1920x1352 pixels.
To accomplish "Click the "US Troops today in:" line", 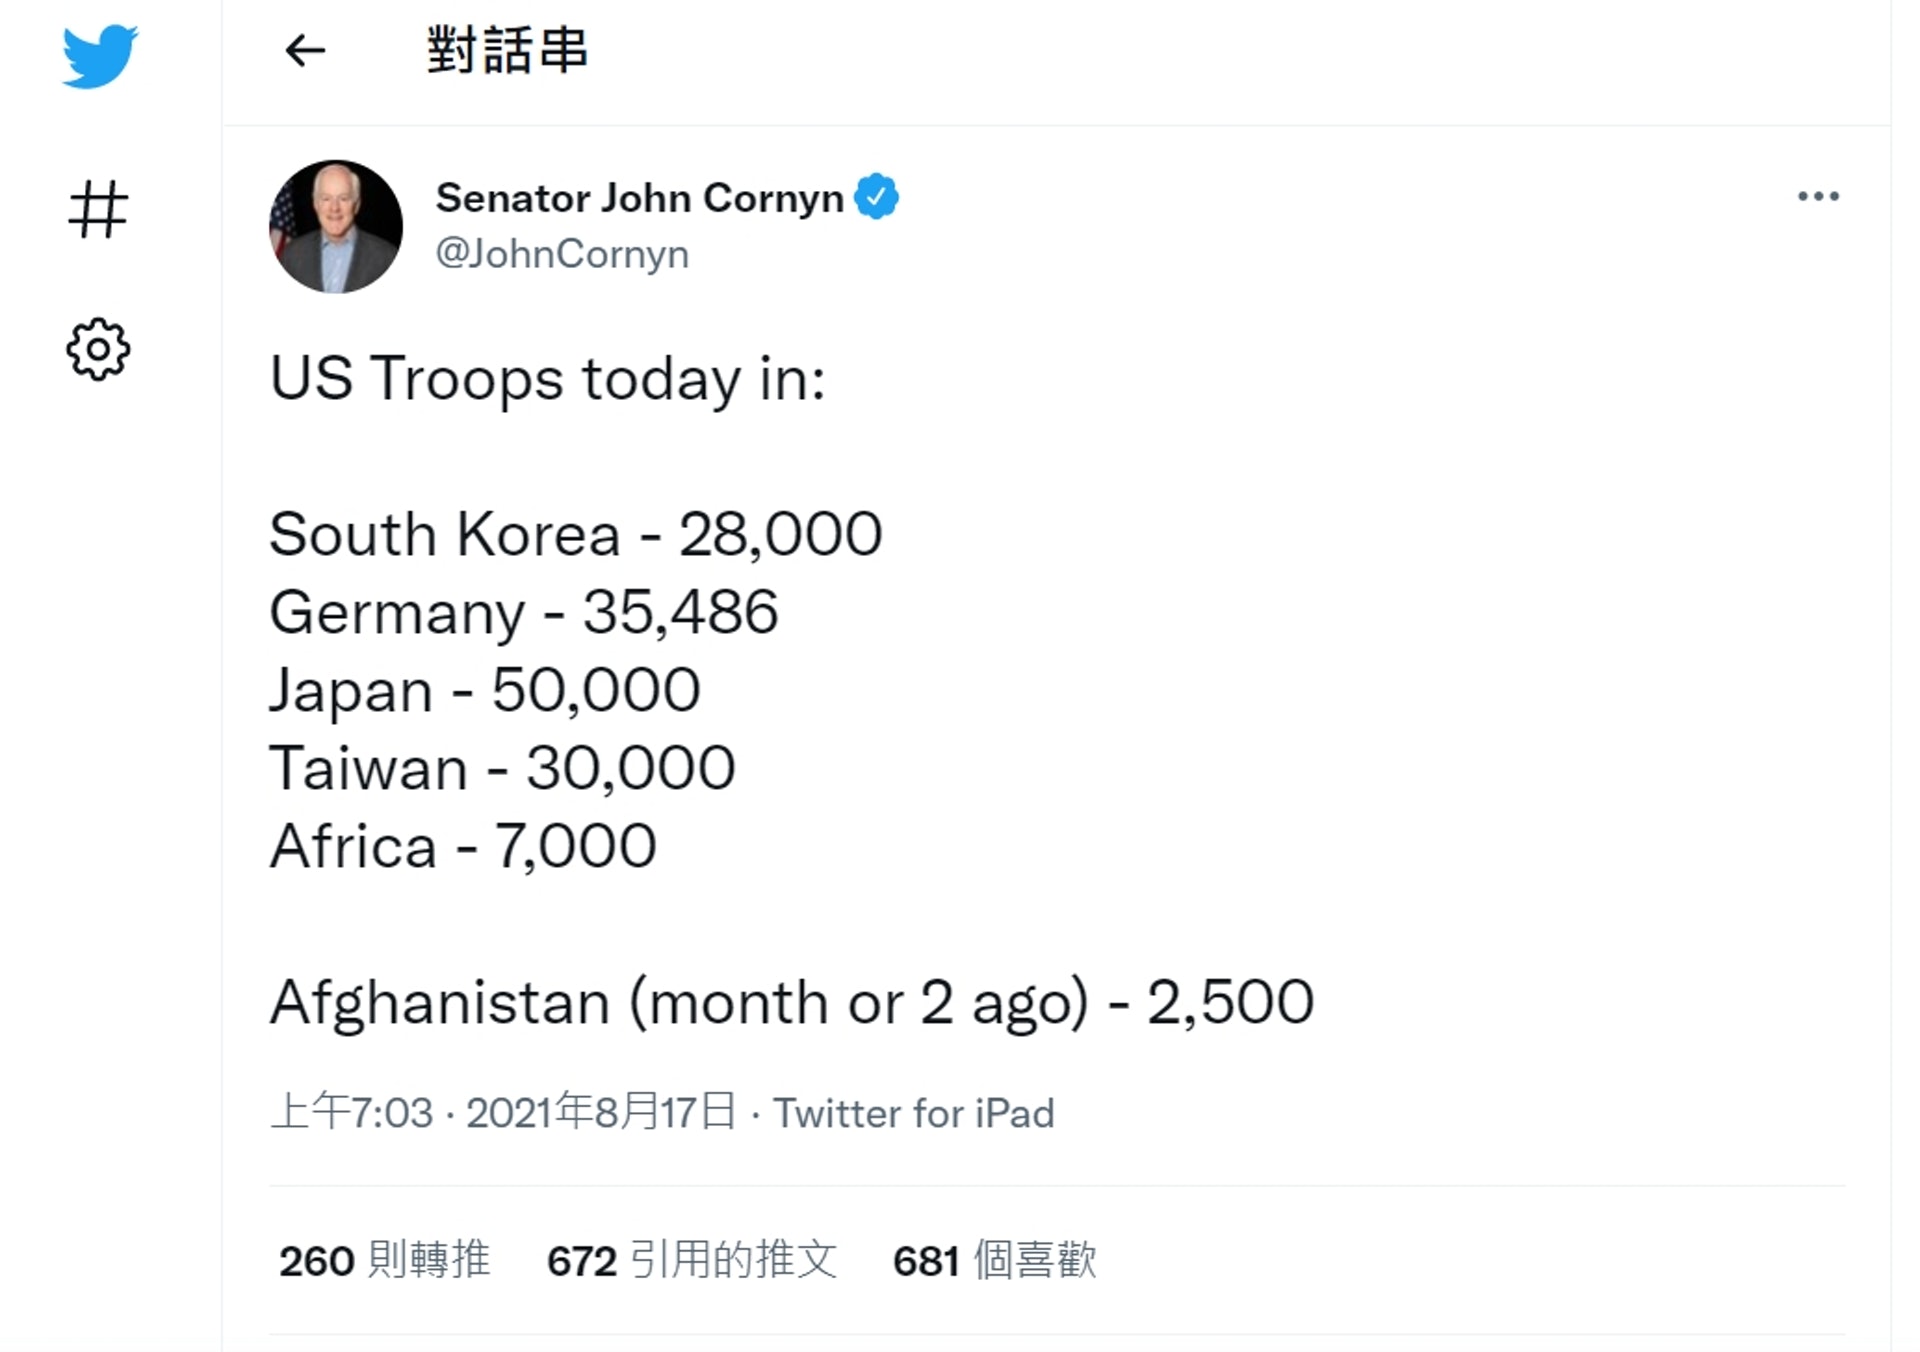I will (547, 379).
